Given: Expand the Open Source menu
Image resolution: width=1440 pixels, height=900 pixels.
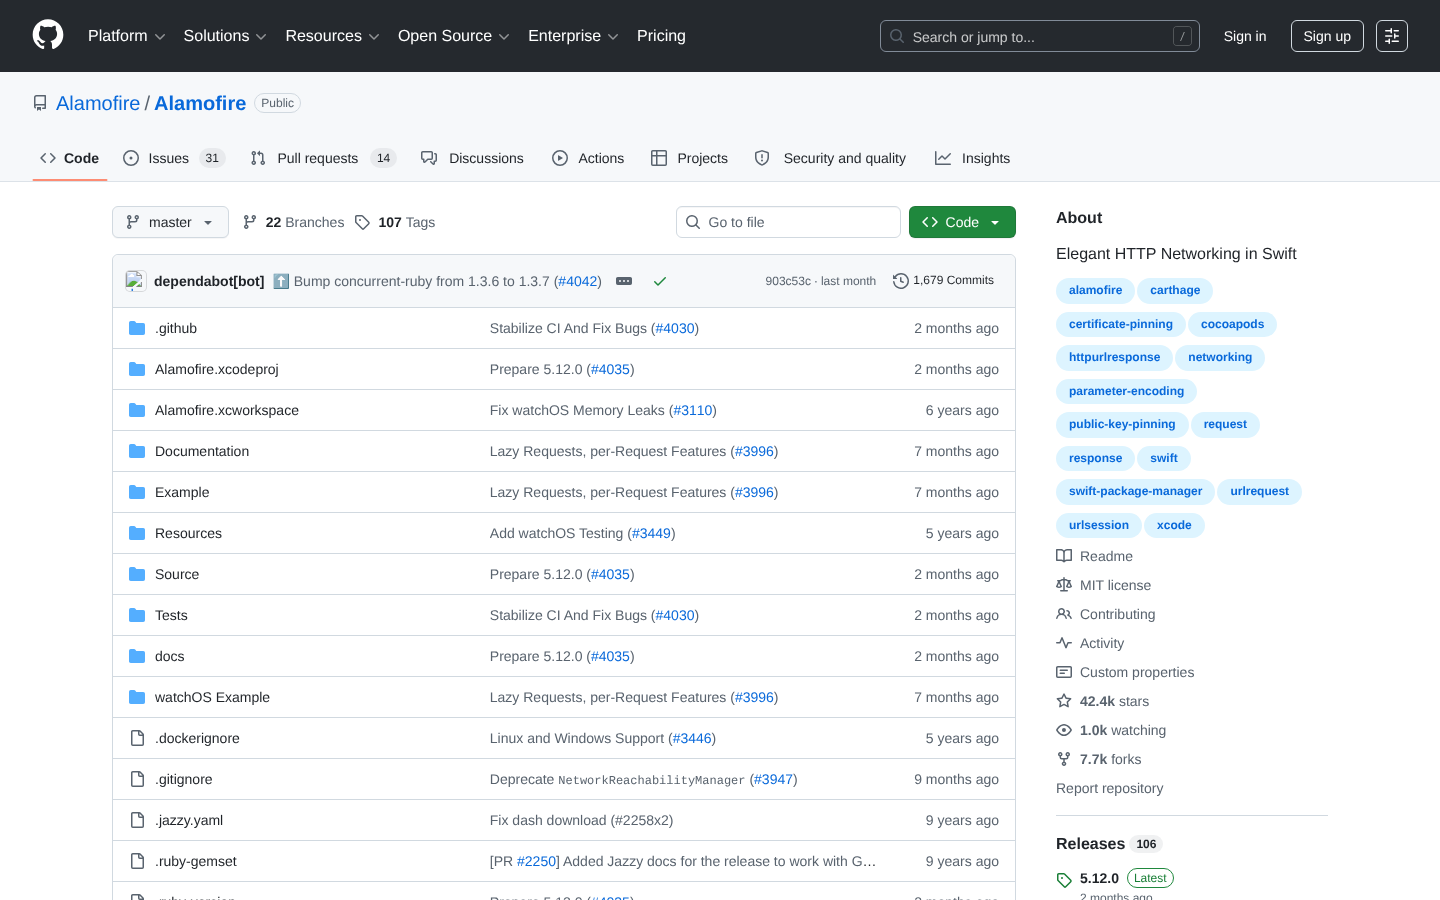Looking at the screenshot, I should click(x=454, y=36).
